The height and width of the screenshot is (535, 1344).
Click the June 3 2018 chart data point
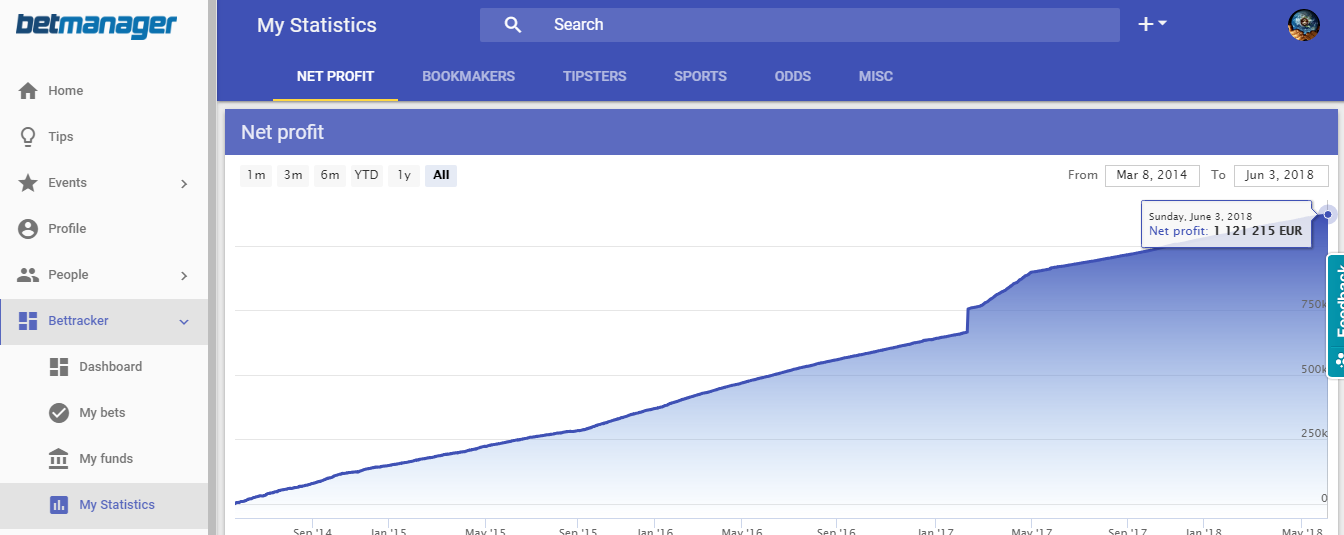point(1328,213)
